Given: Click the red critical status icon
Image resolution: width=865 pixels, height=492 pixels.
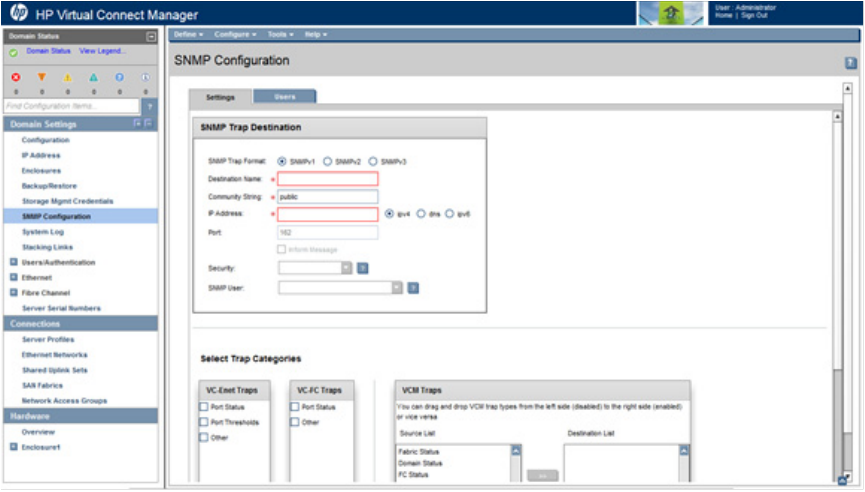Looking at the screenshot, I should coord(16,77).
